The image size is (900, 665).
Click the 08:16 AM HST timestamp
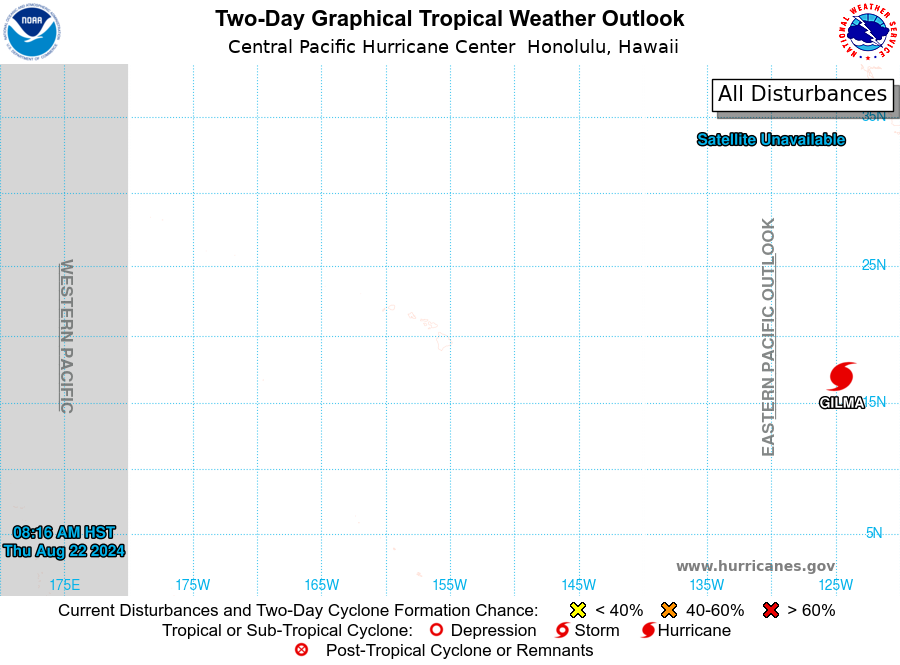tap(64, 532)
